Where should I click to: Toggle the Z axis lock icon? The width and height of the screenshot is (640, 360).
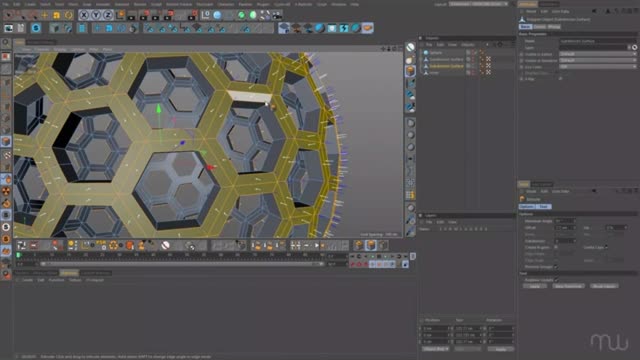(x=108, y=15)
